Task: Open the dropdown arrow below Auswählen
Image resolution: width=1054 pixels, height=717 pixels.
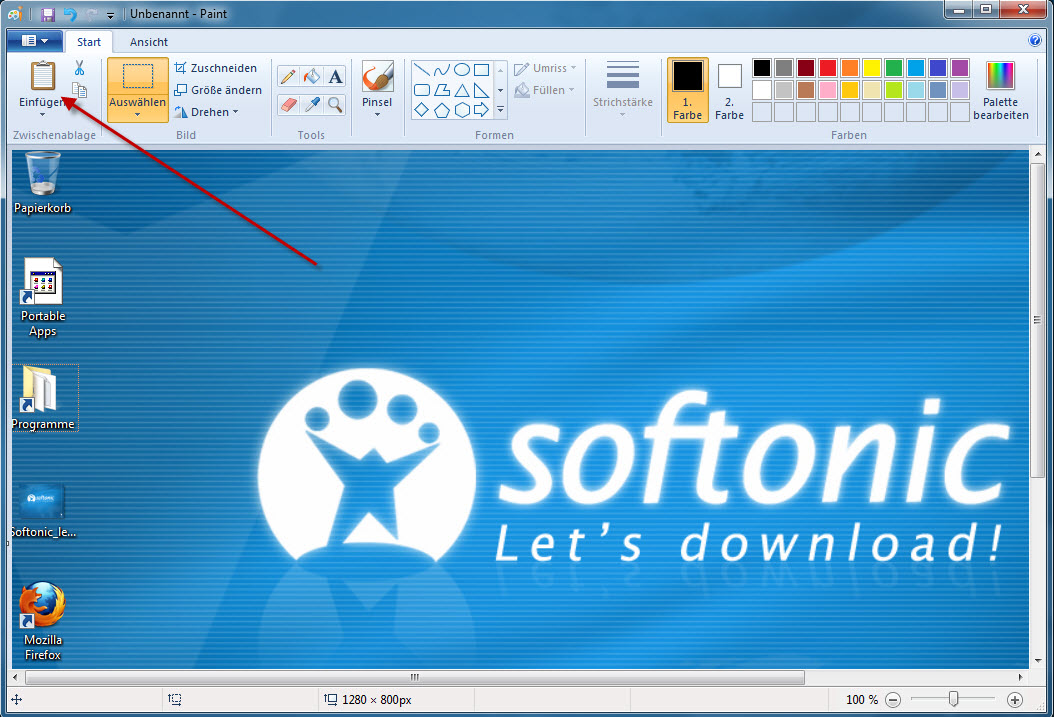Action: (x=138, y=114)
